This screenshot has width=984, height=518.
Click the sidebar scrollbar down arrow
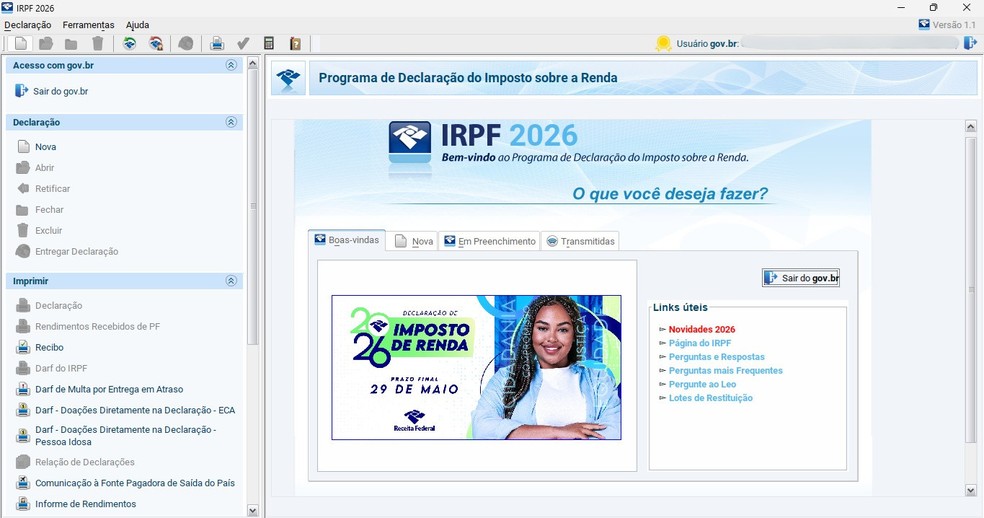pyautogui.click(x=252, y=511)
